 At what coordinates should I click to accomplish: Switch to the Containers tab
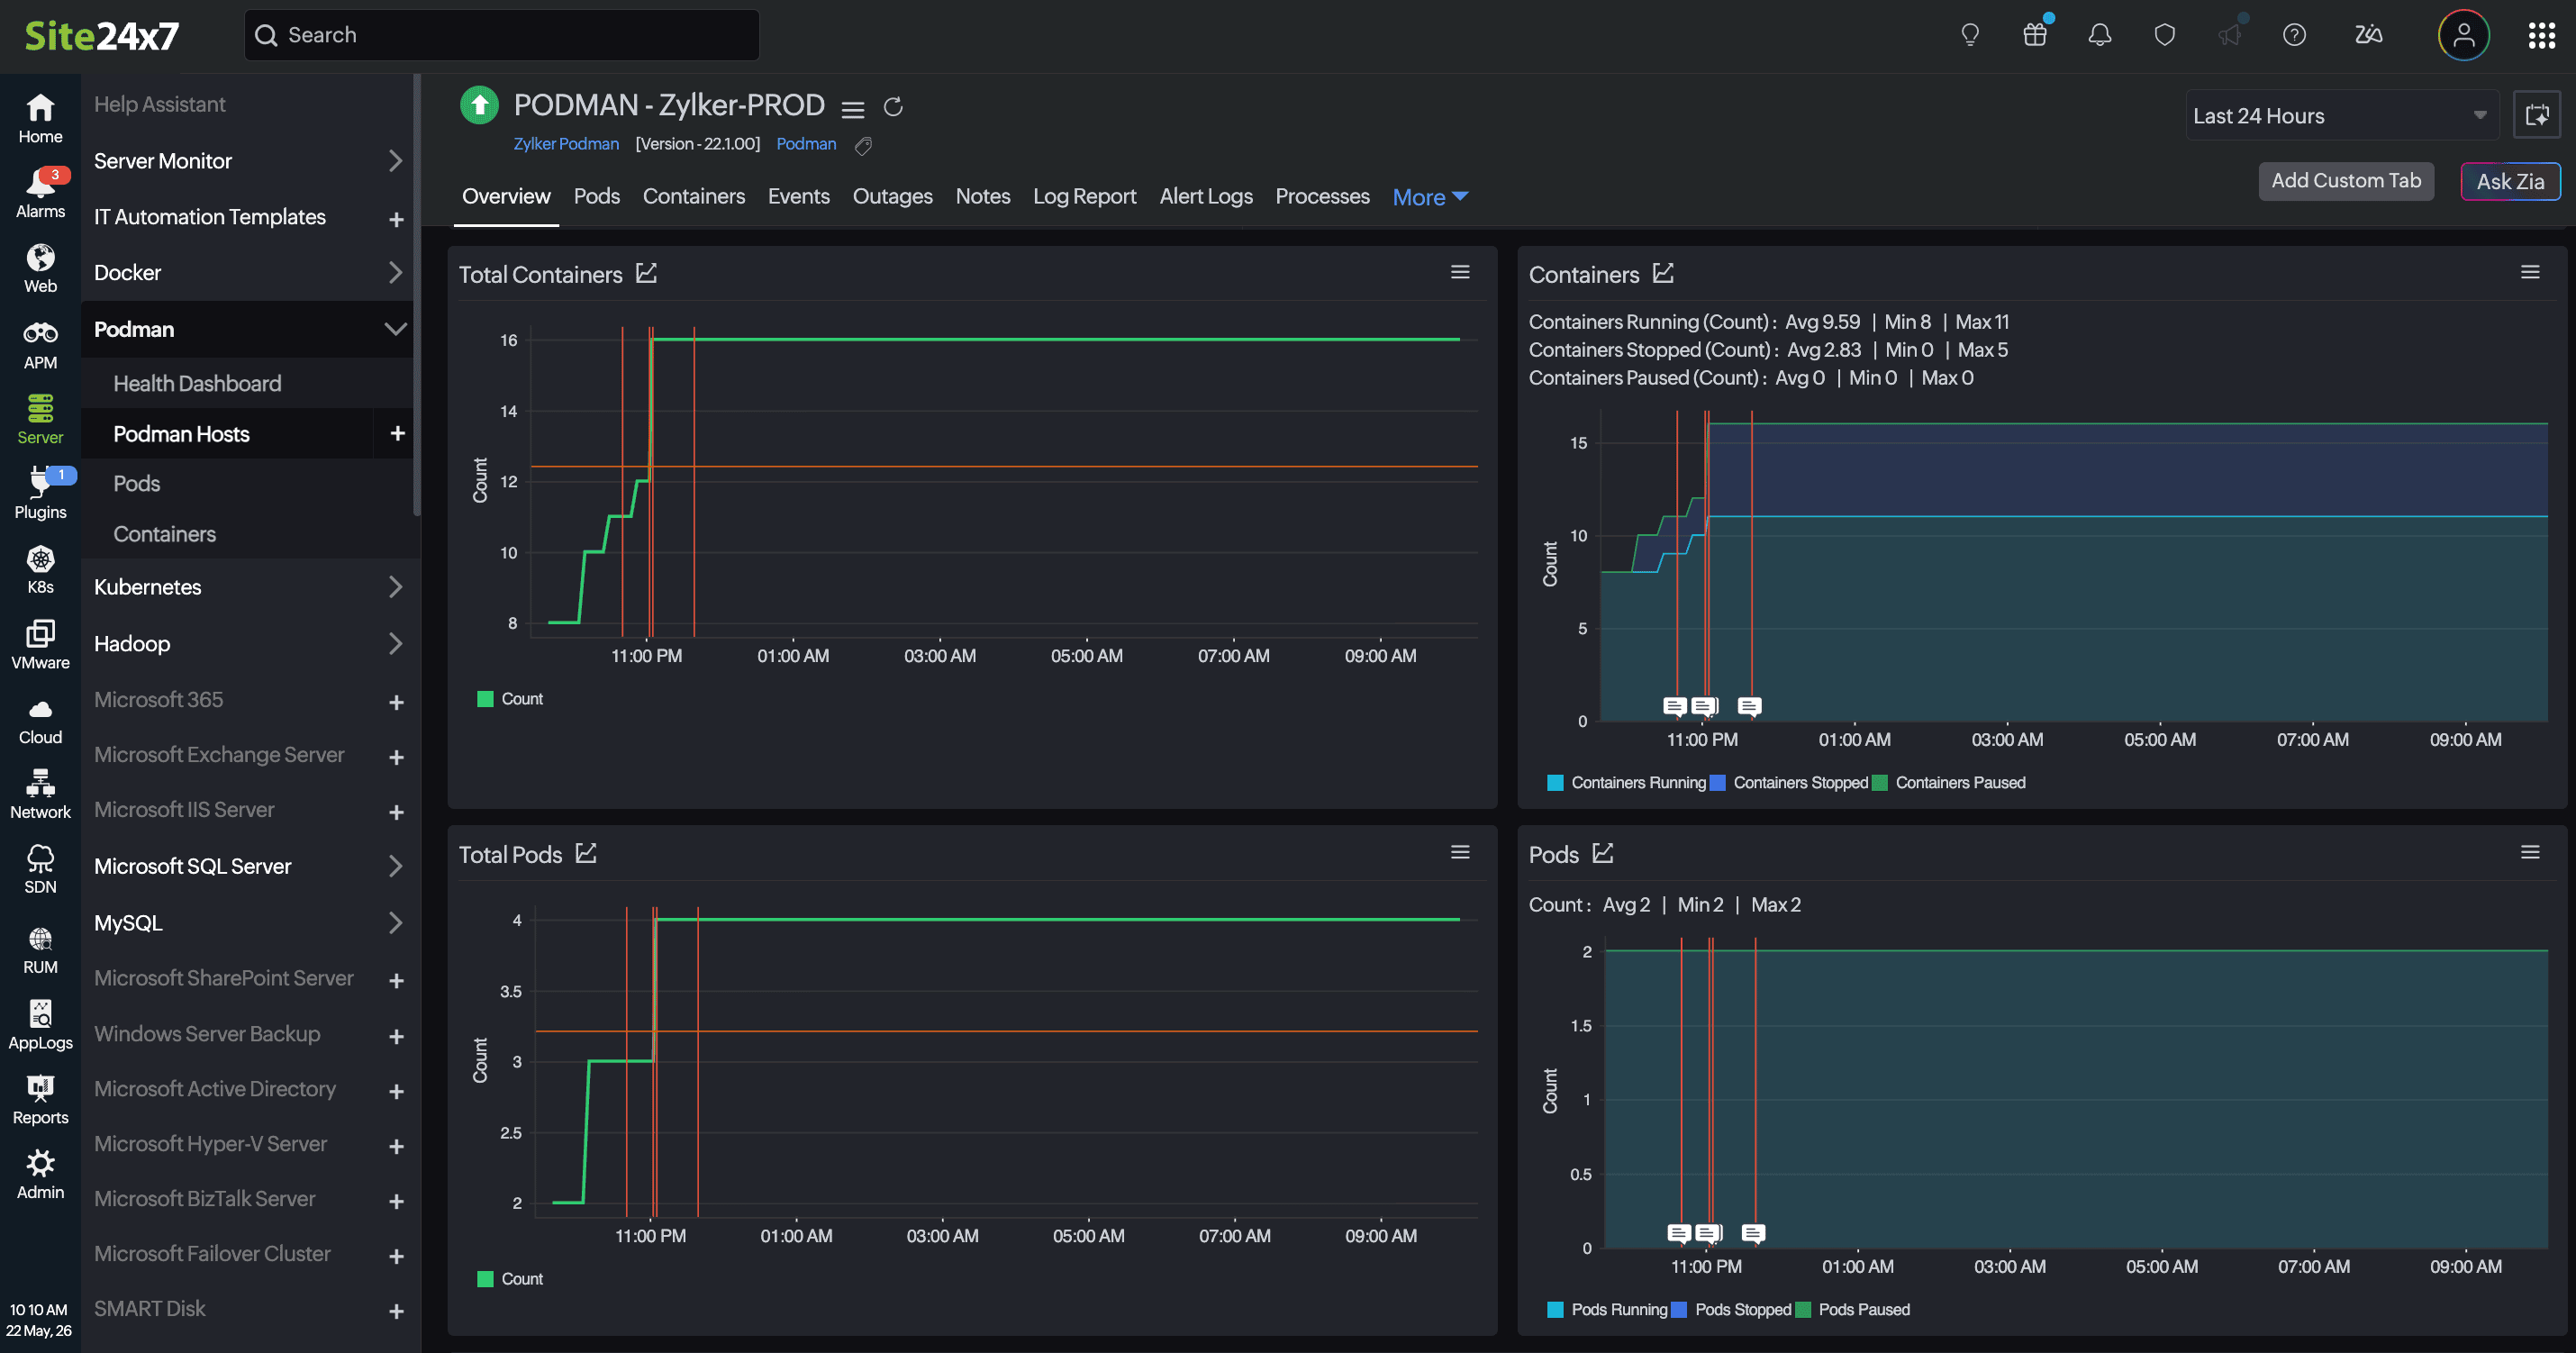pyautogui.click(x=694, y=196)
